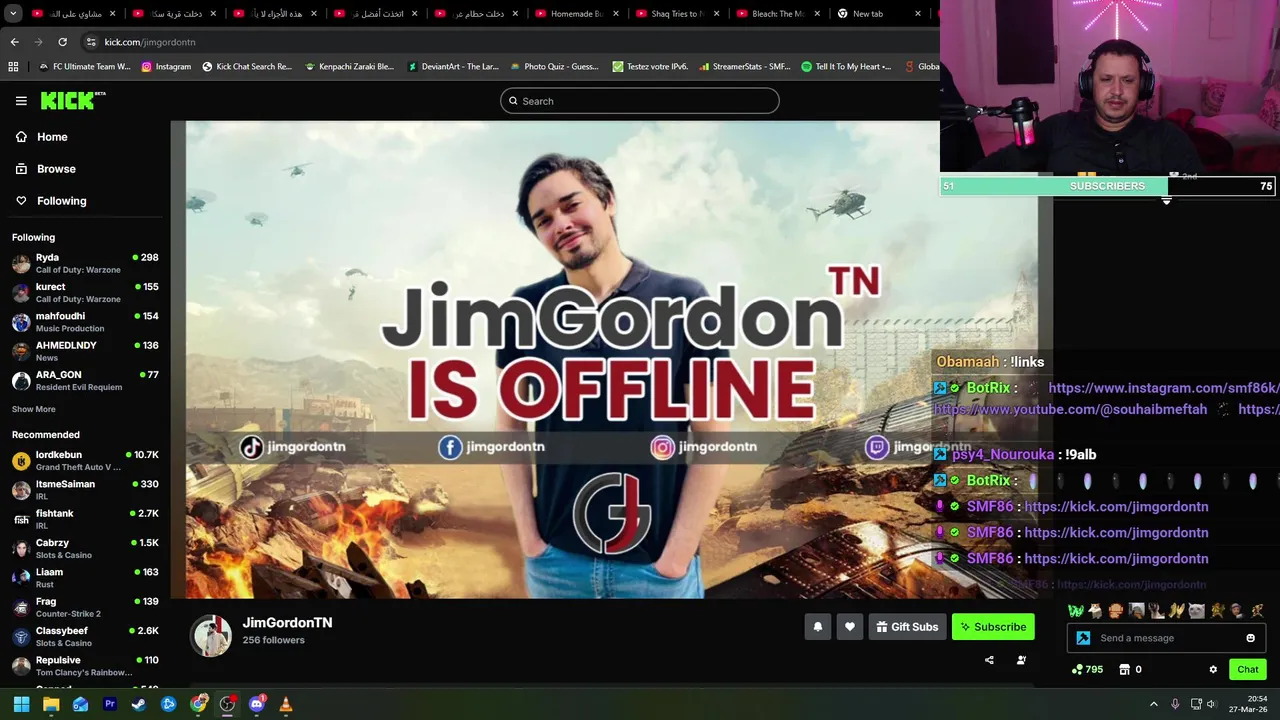Open the Kick hamburger sidebar menu
1280x720 pixels.
point(21,100)
